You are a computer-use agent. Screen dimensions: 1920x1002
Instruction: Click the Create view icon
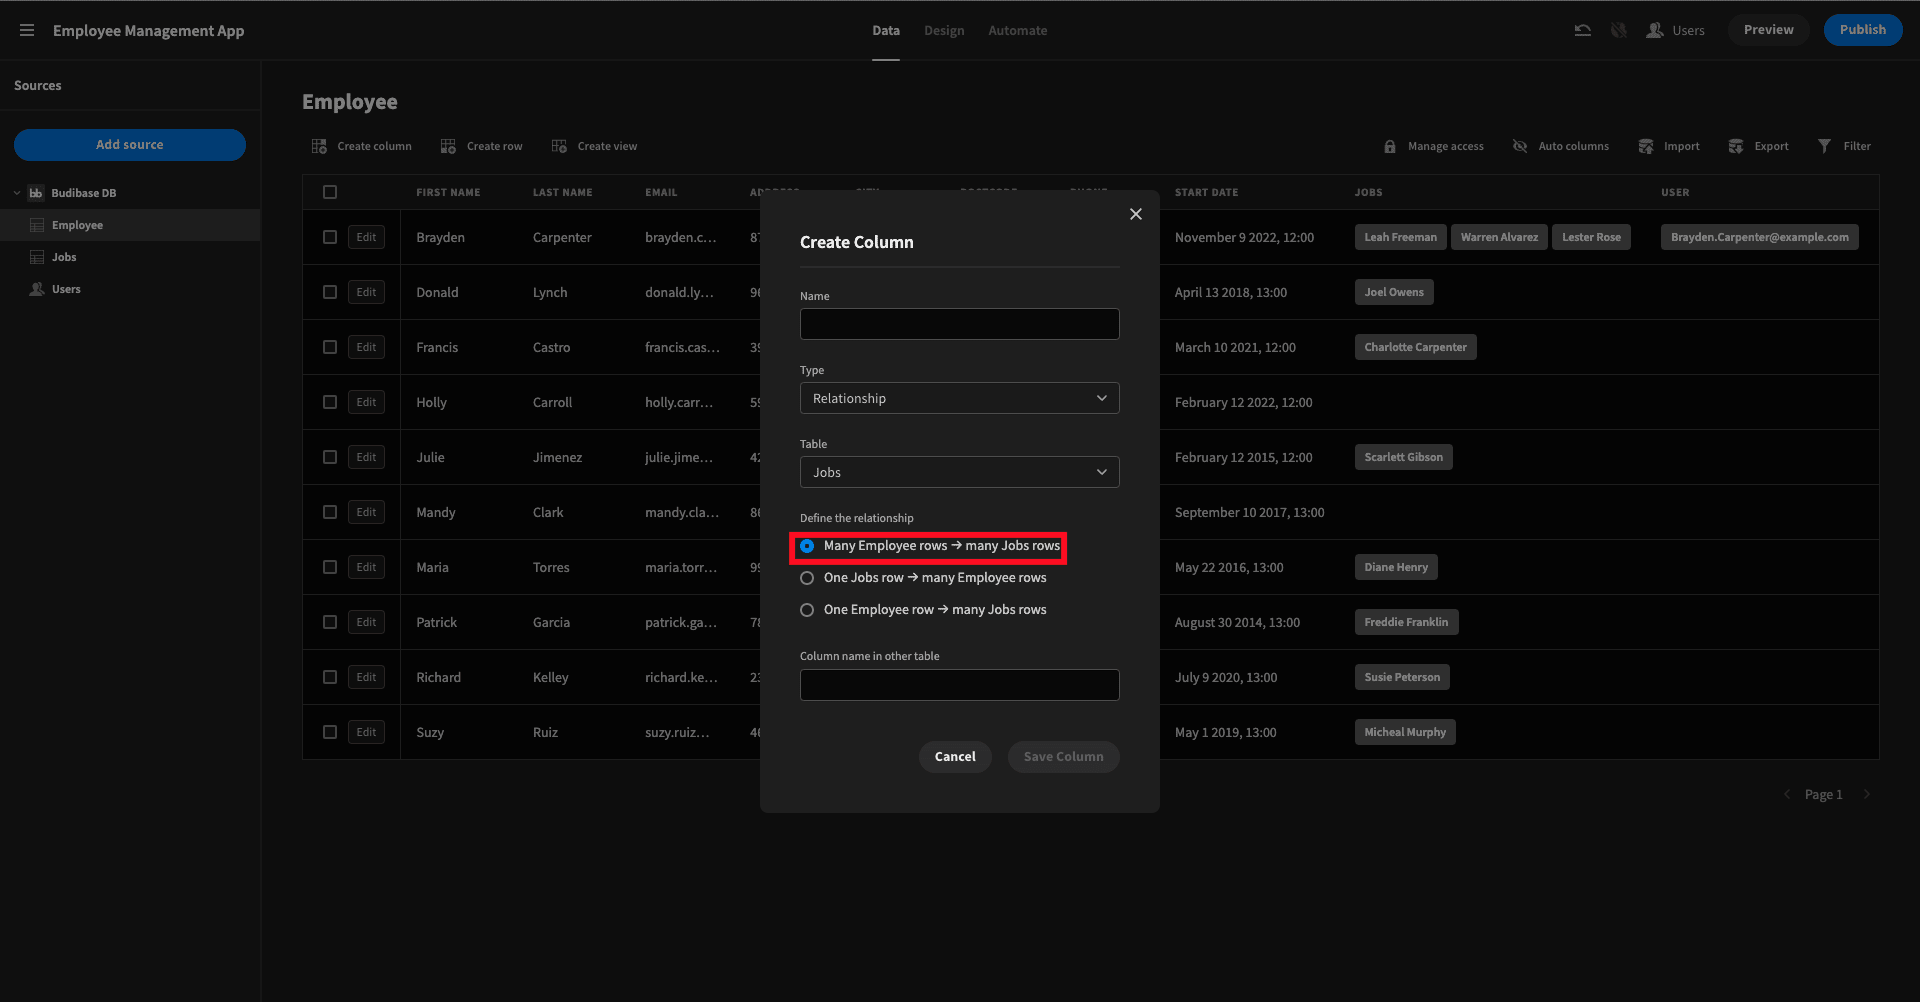click(x=559, y=146)
